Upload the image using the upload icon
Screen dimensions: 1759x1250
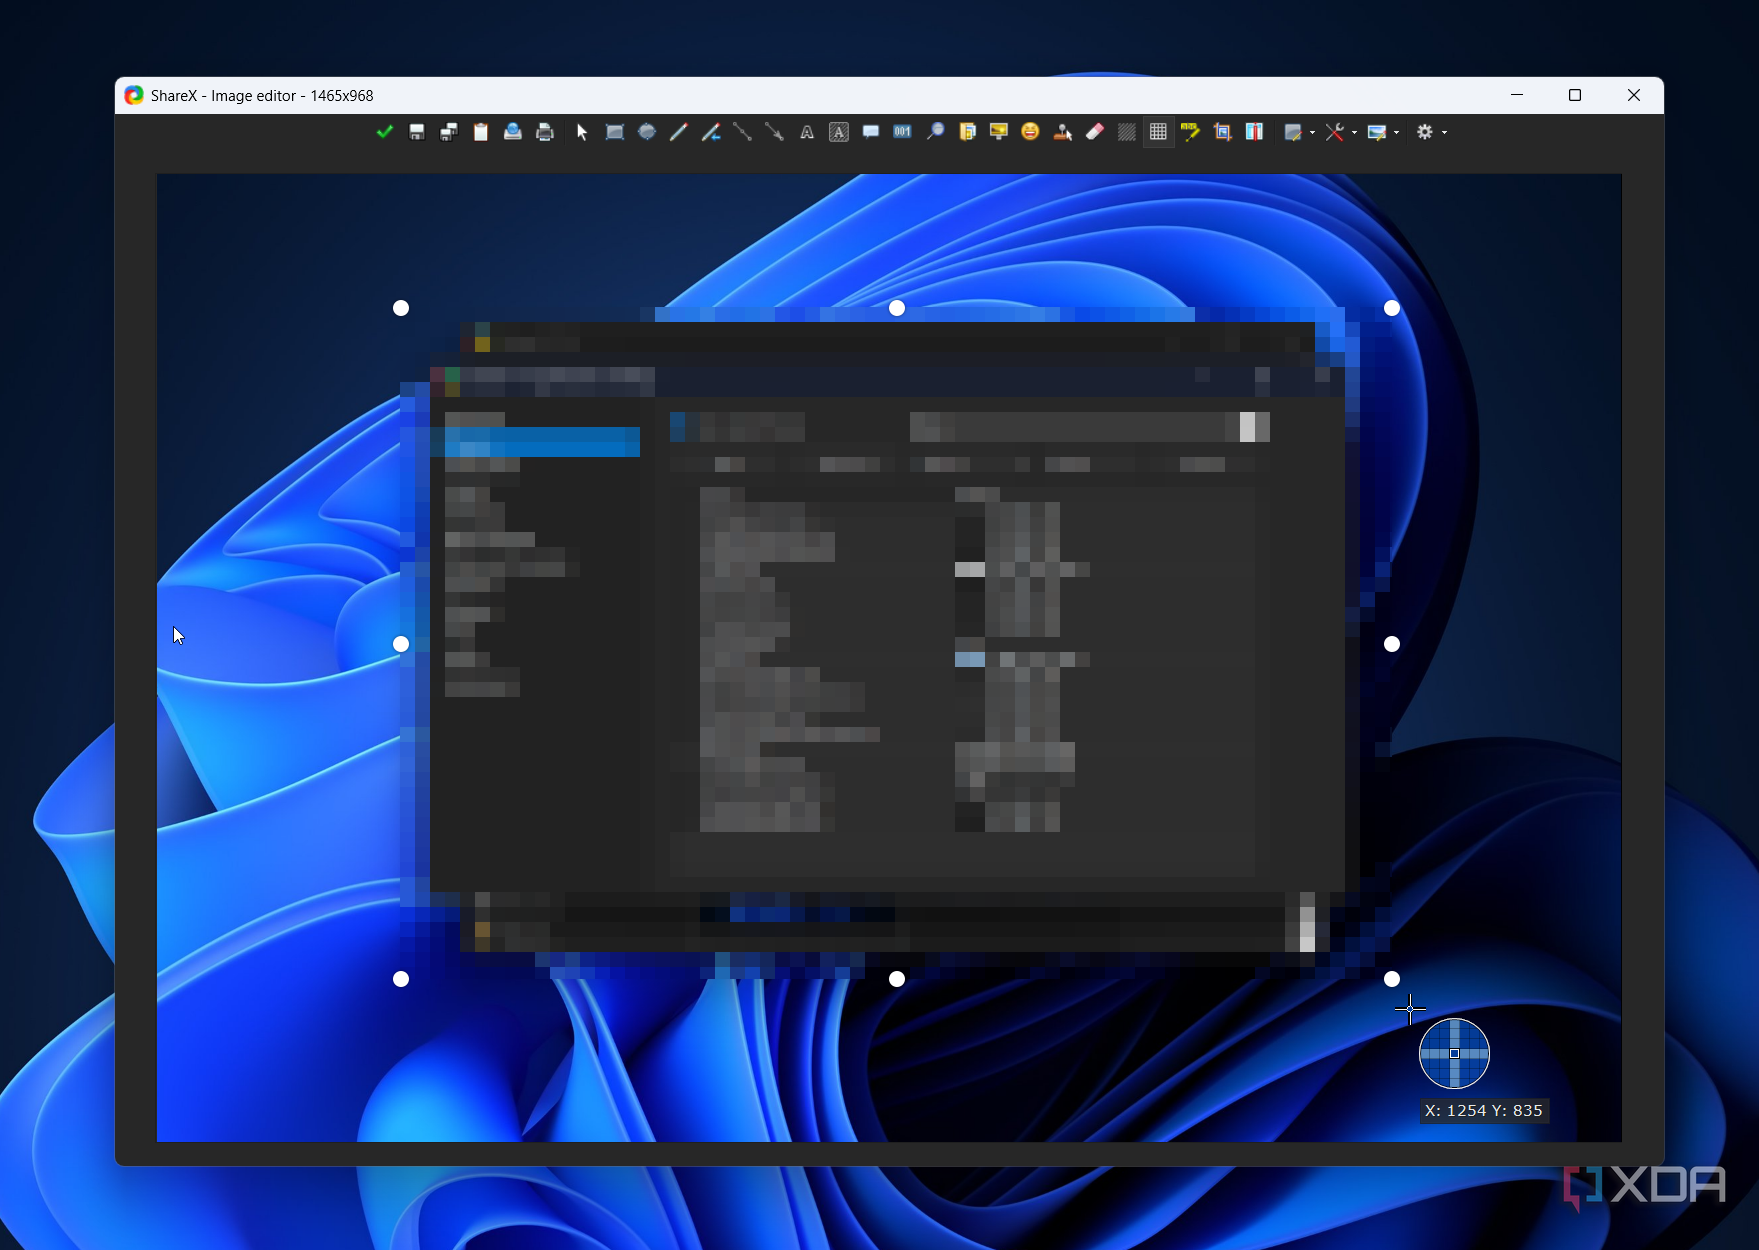point(513,132)
